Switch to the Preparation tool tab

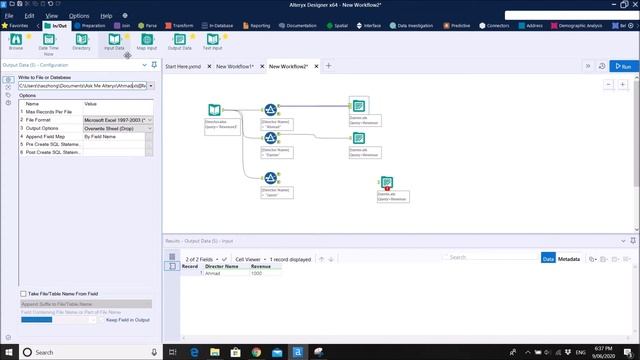tap(89, 25)
